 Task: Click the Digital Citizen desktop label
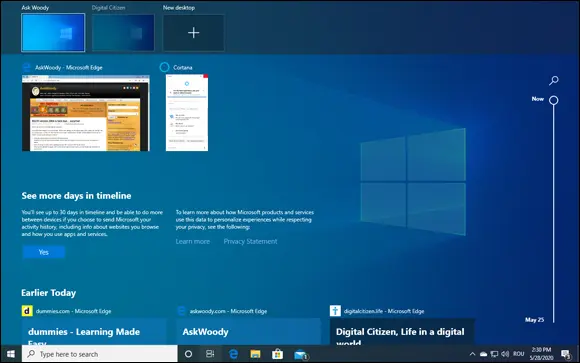pos(108,7)
